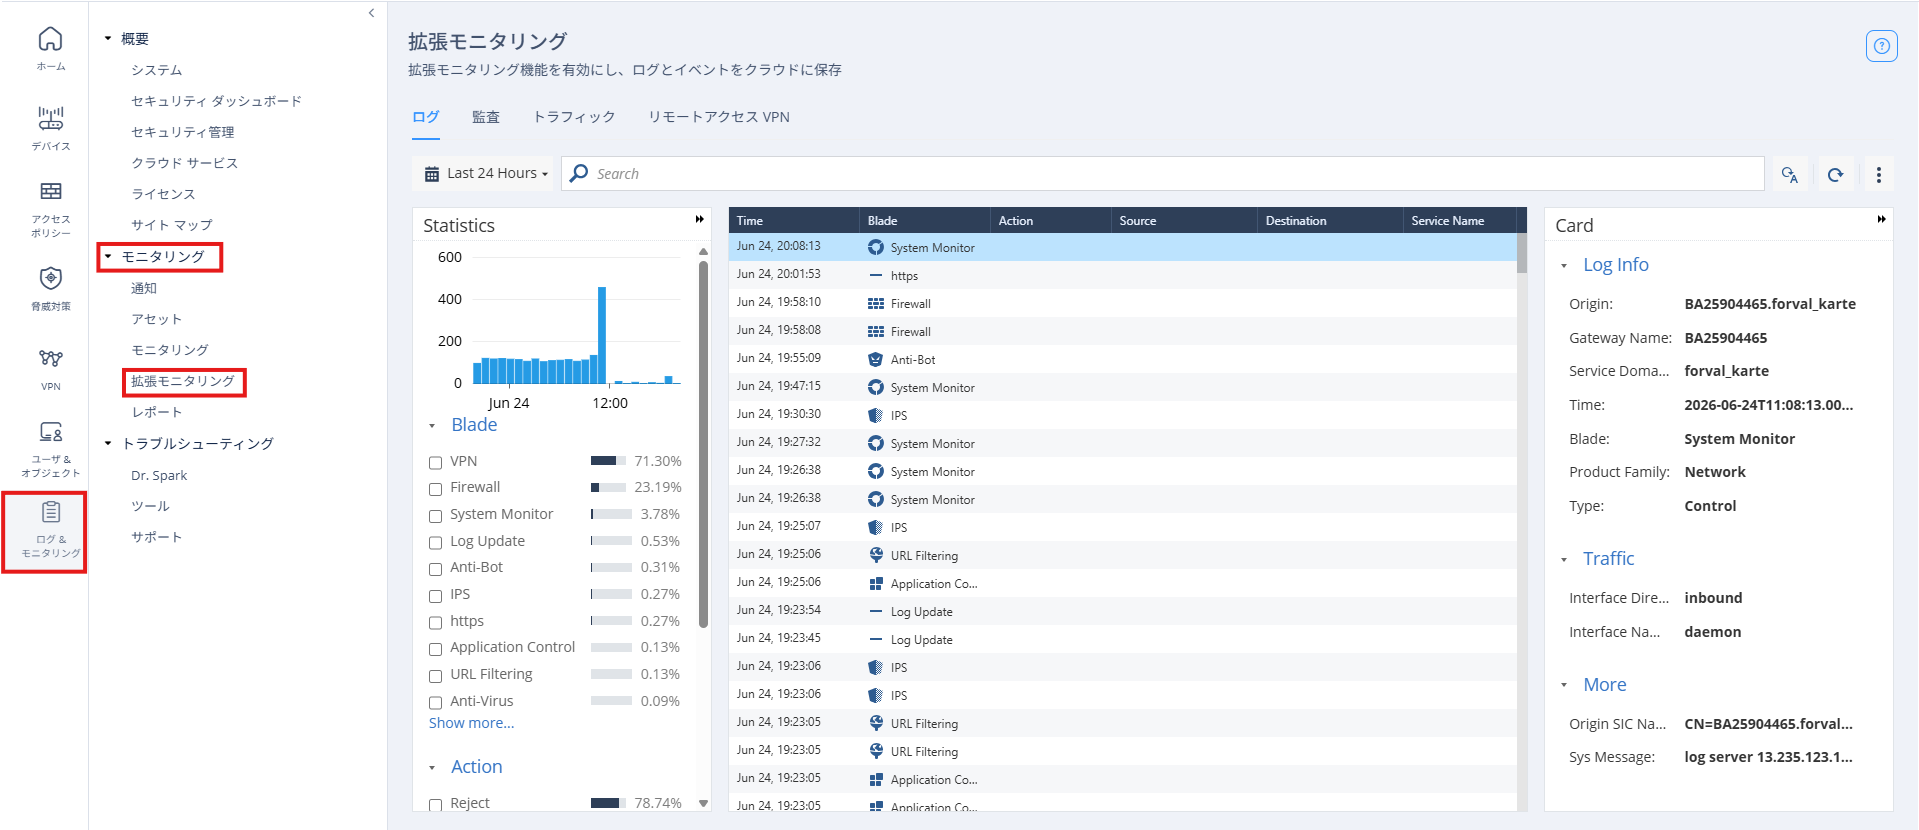Collapse the Log Info card section
1919x830 pixels.
click(x=1564, y=266)
